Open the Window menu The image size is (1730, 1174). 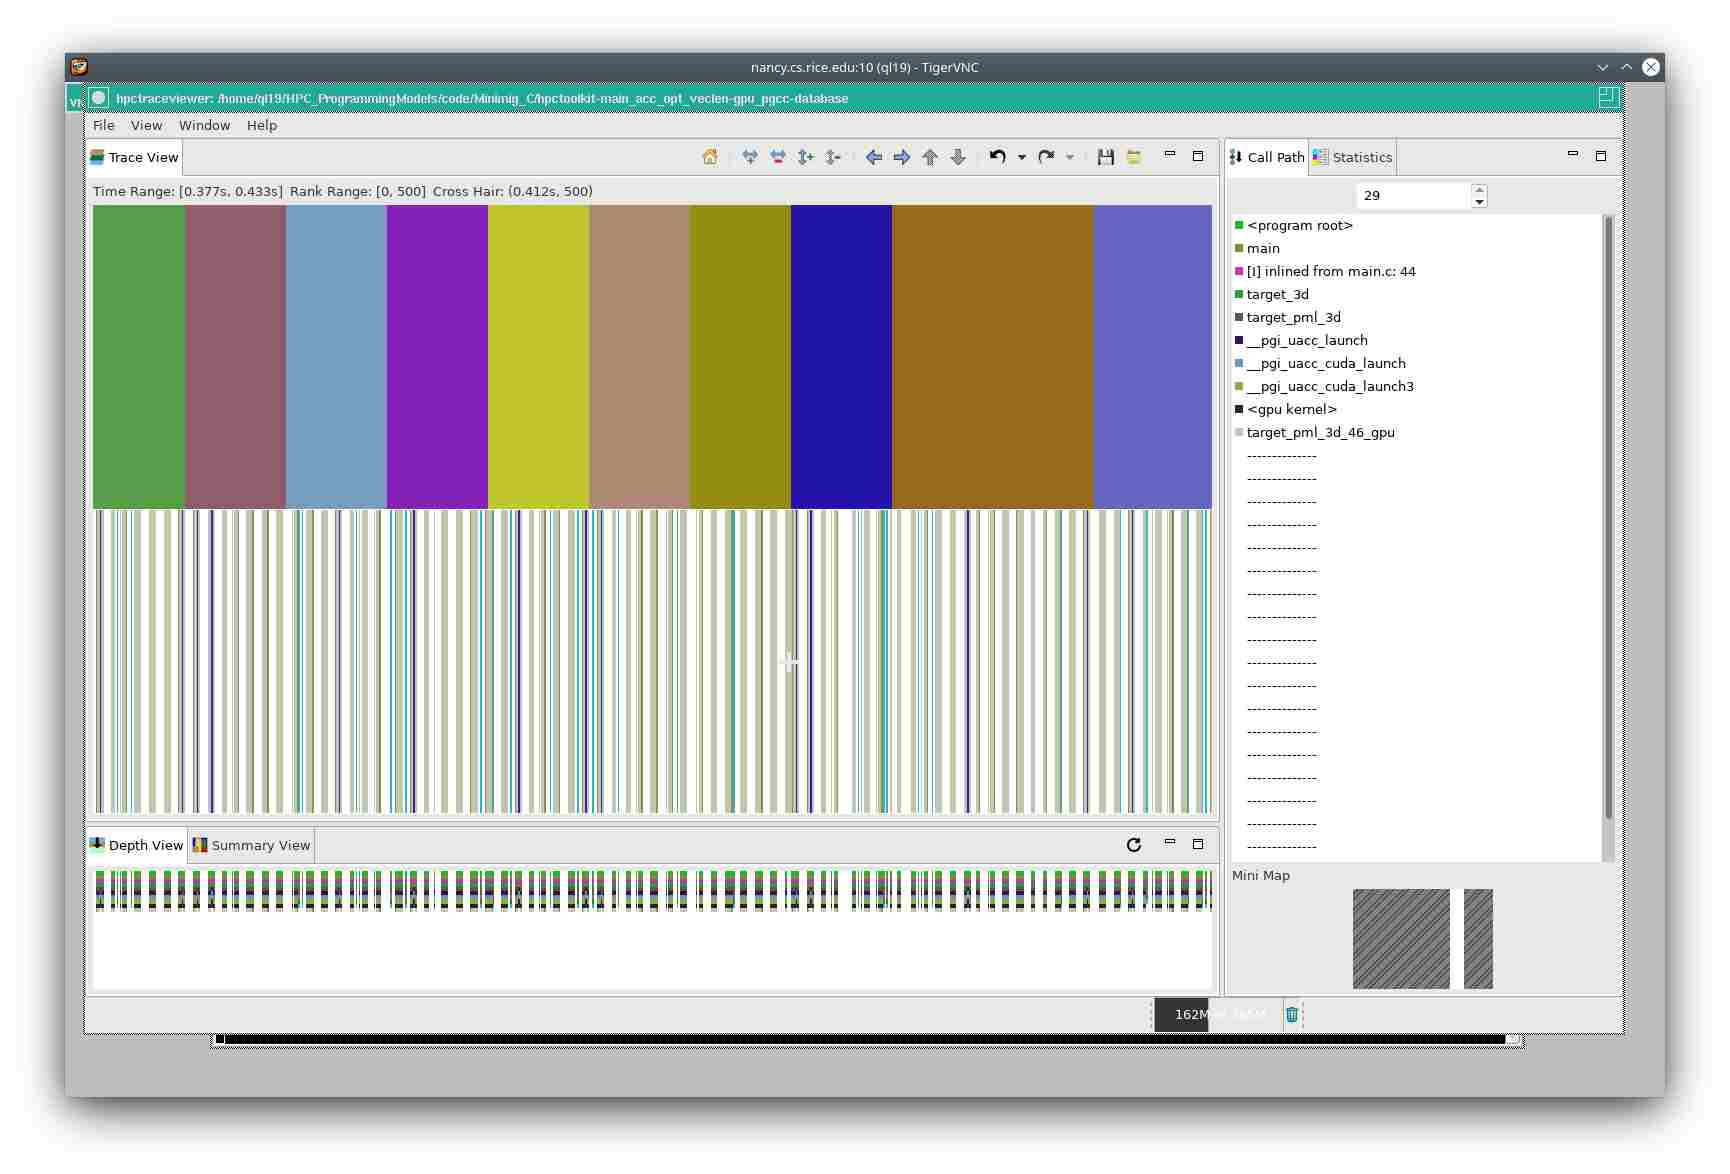point(204,125)
